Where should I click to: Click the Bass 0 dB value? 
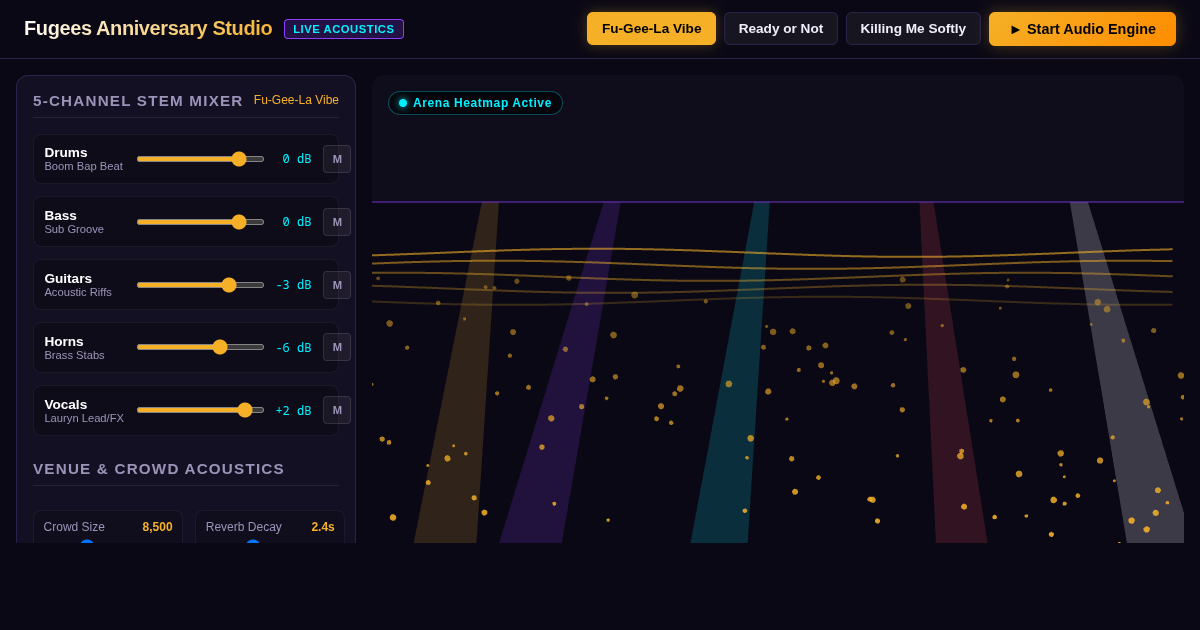(x=296, y=222)
